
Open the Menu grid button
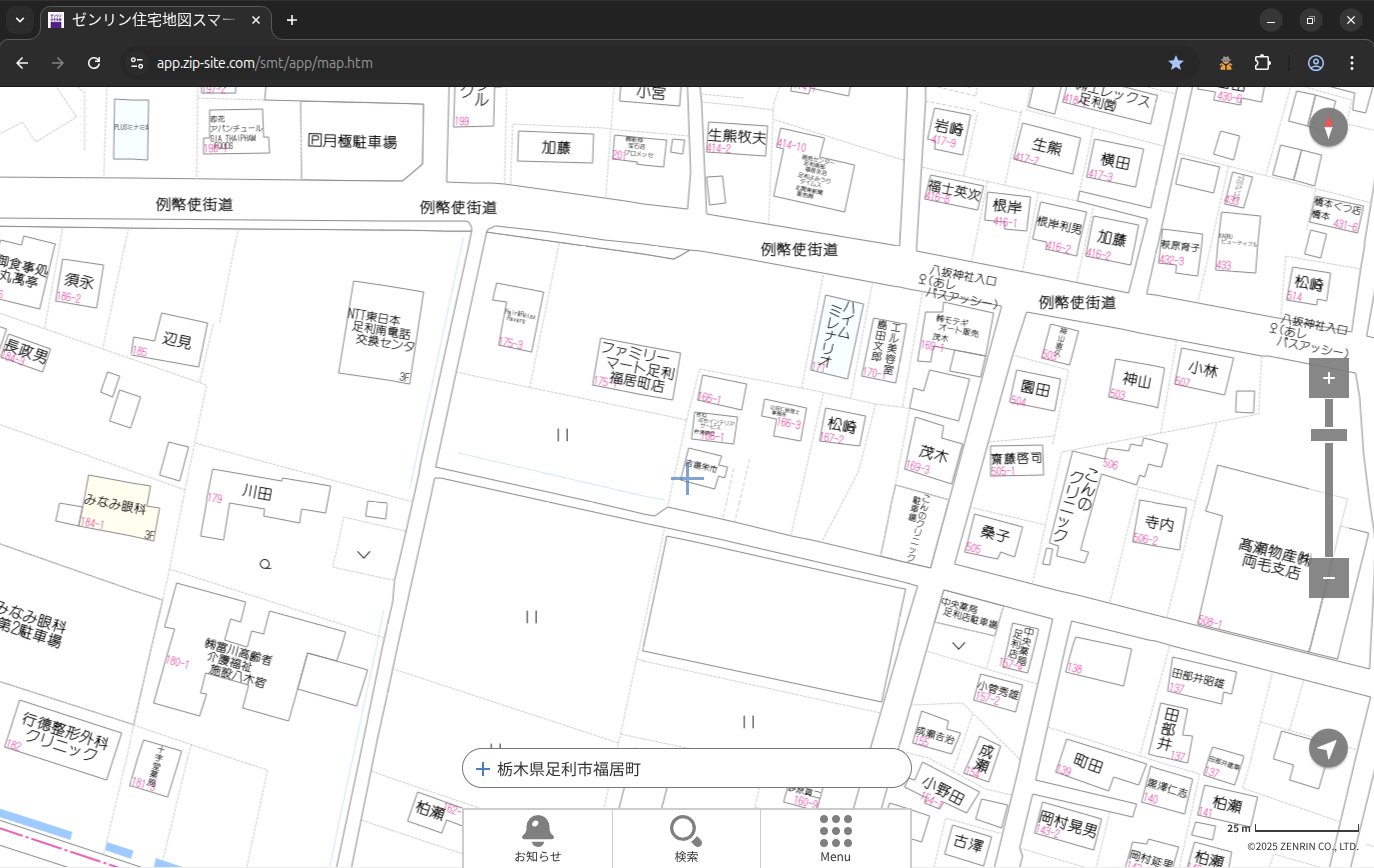[835, 838]
